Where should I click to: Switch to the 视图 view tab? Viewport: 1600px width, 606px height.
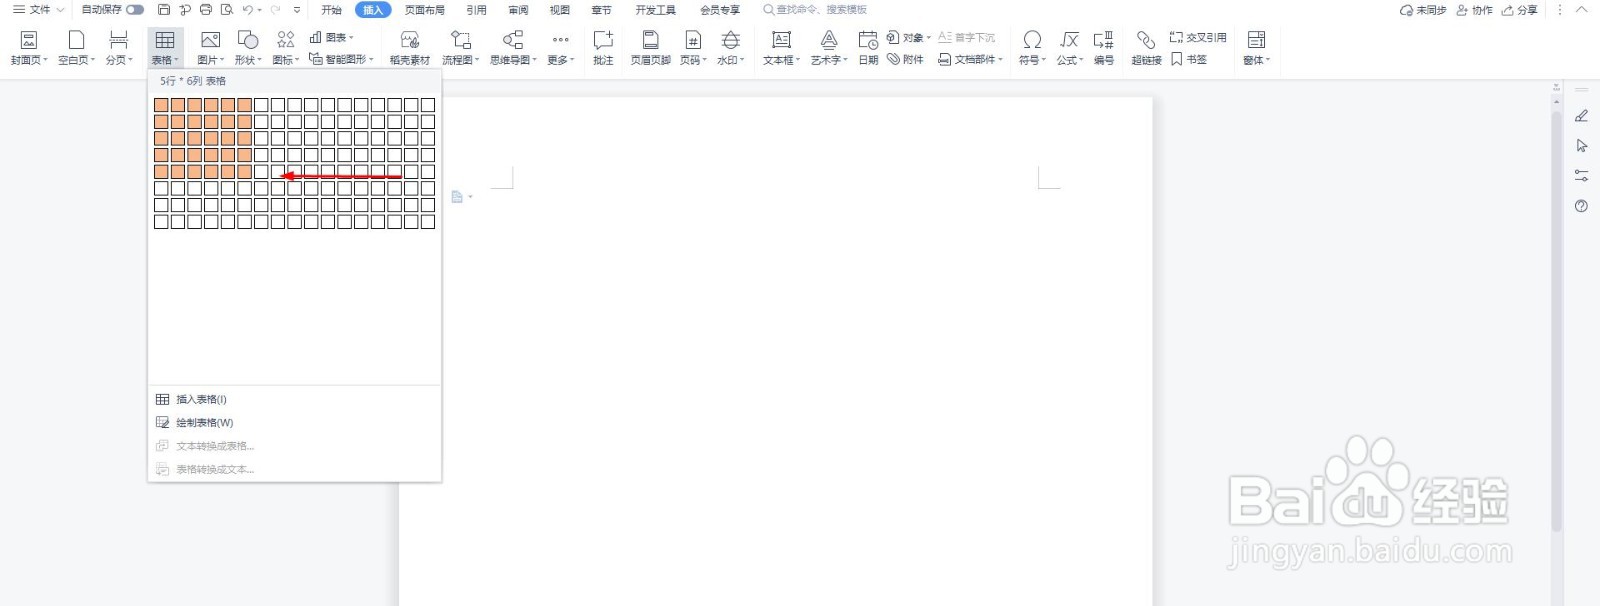tap(560, 10)
